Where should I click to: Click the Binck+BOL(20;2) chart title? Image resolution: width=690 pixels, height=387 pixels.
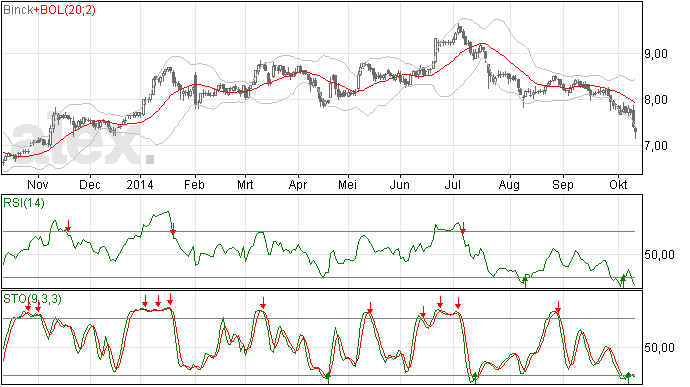click(x=49, y=10)
